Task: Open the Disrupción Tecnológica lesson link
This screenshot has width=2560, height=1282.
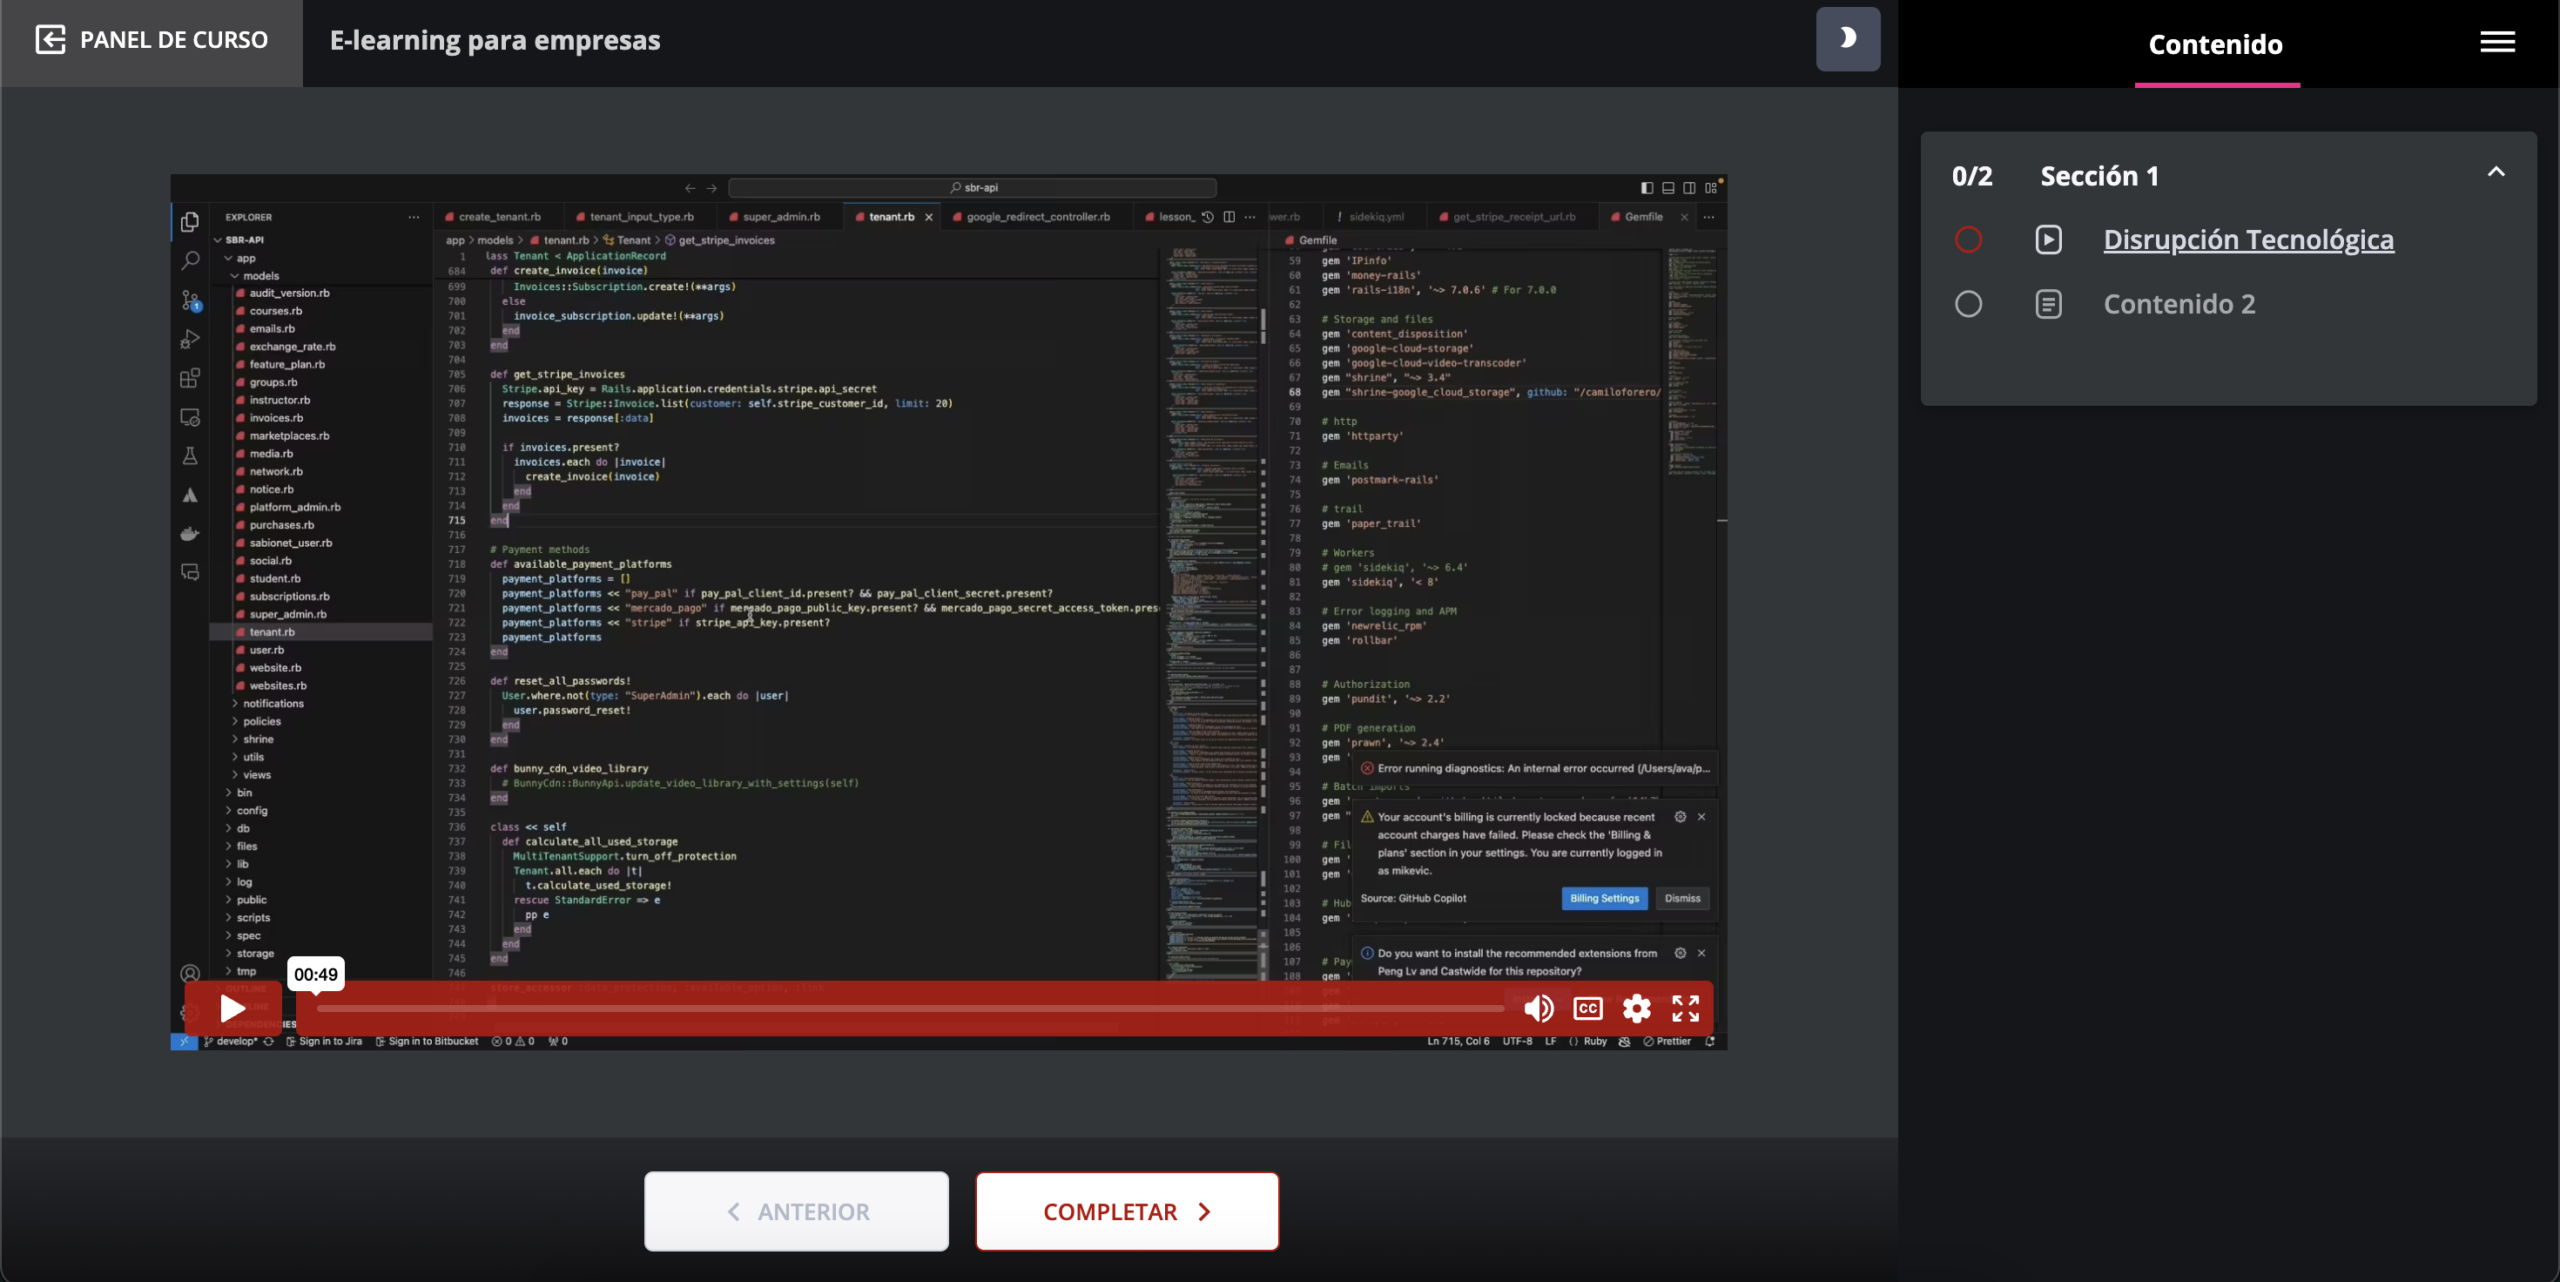Action: pyautogui.click(x=2248, y=240)
